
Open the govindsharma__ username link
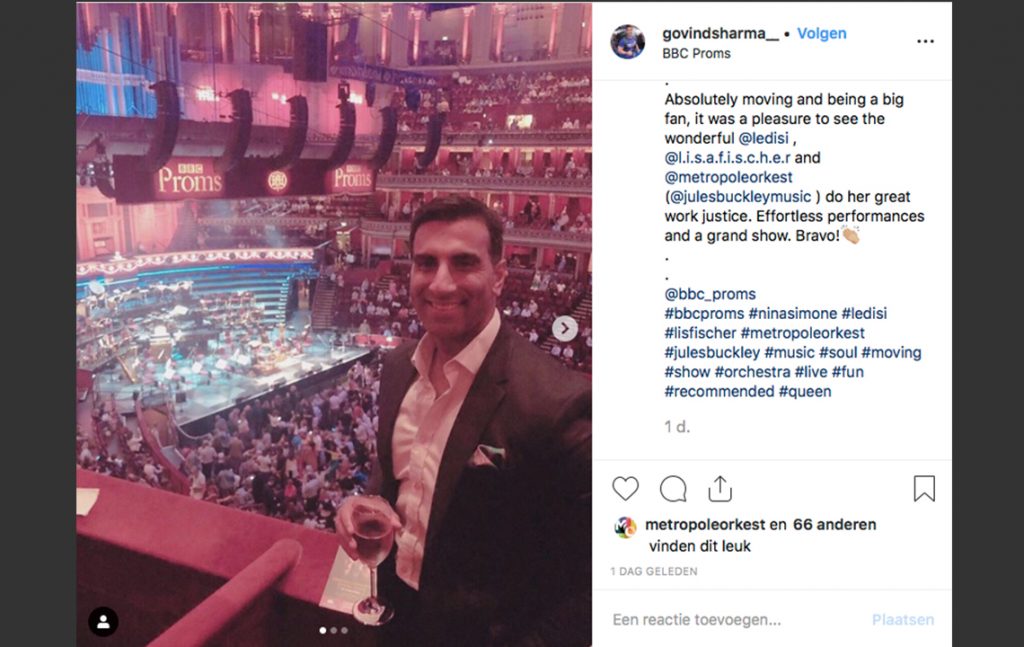click(720, 33)
